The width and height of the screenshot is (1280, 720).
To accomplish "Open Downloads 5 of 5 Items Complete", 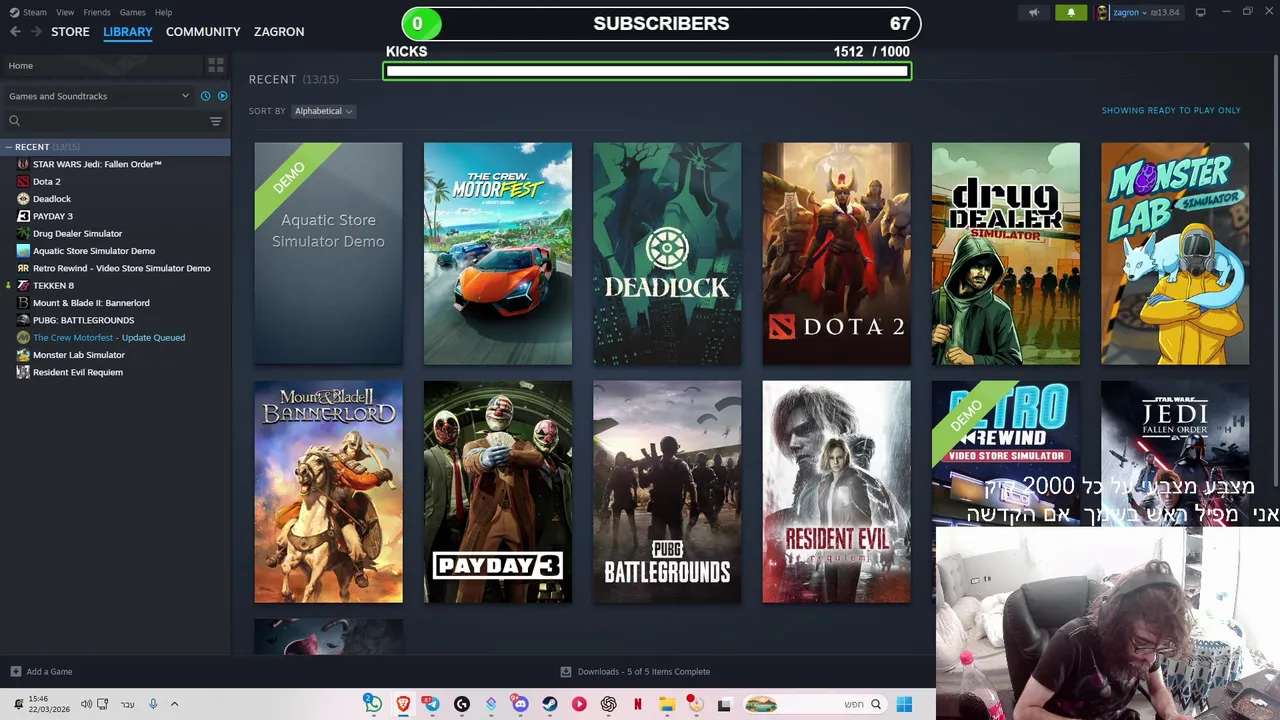I will [x=644, y=671].
